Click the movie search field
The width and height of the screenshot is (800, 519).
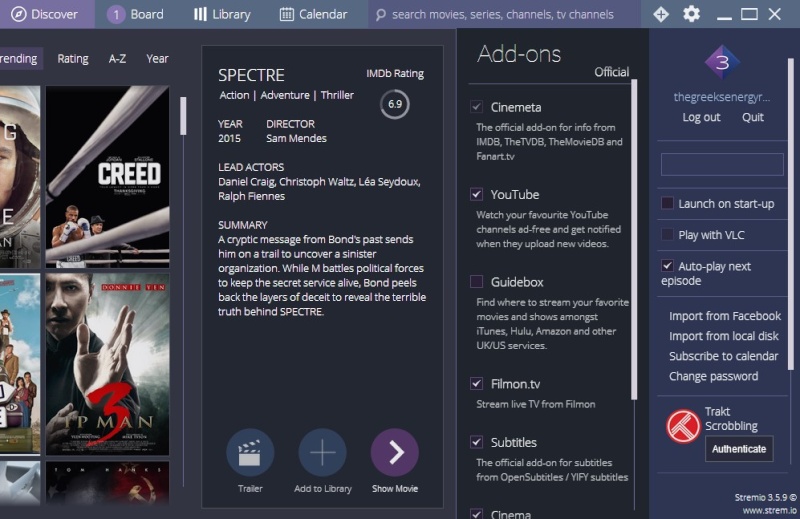tap(503, 14)
